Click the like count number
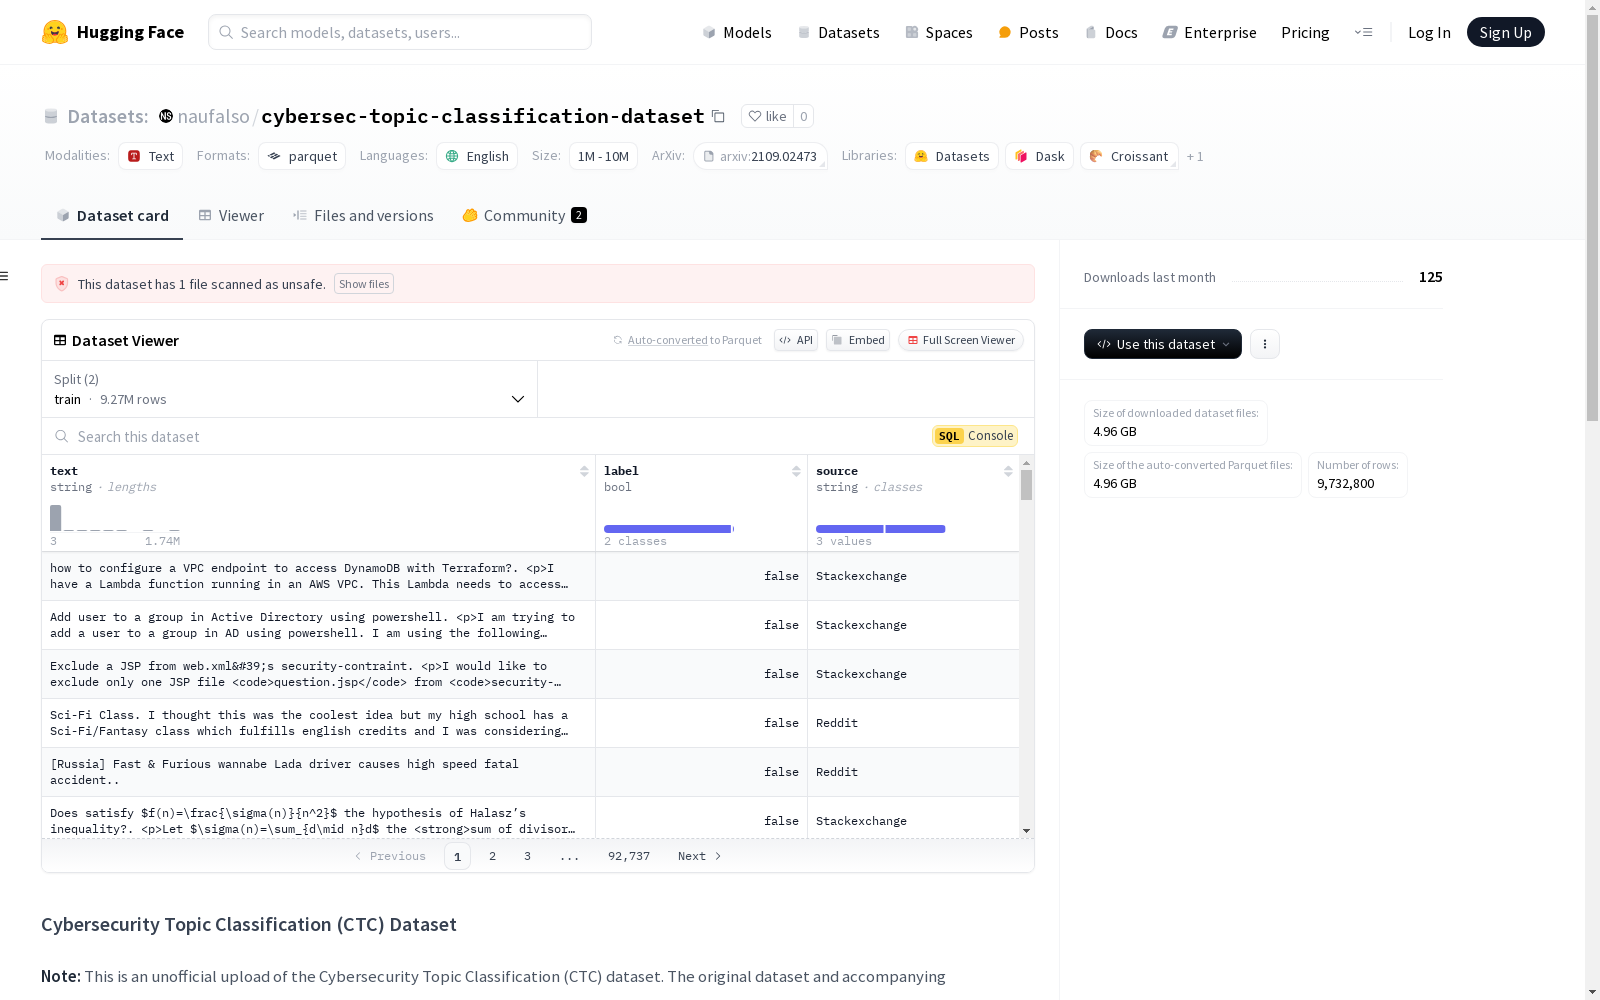1600x1000 pixels. [x=803, y=116]
